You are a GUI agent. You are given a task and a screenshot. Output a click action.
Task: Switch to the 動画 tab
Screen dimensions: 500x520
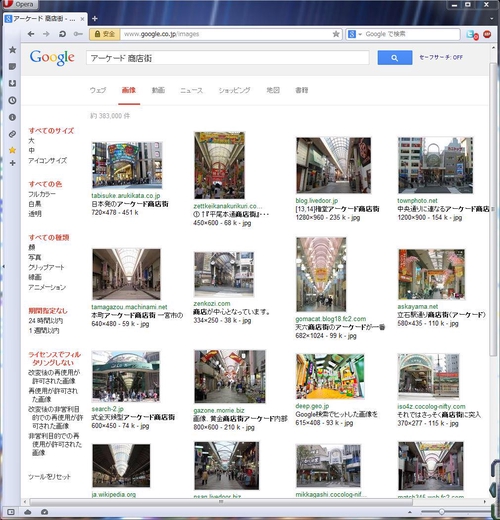click(x=158, y=90)
